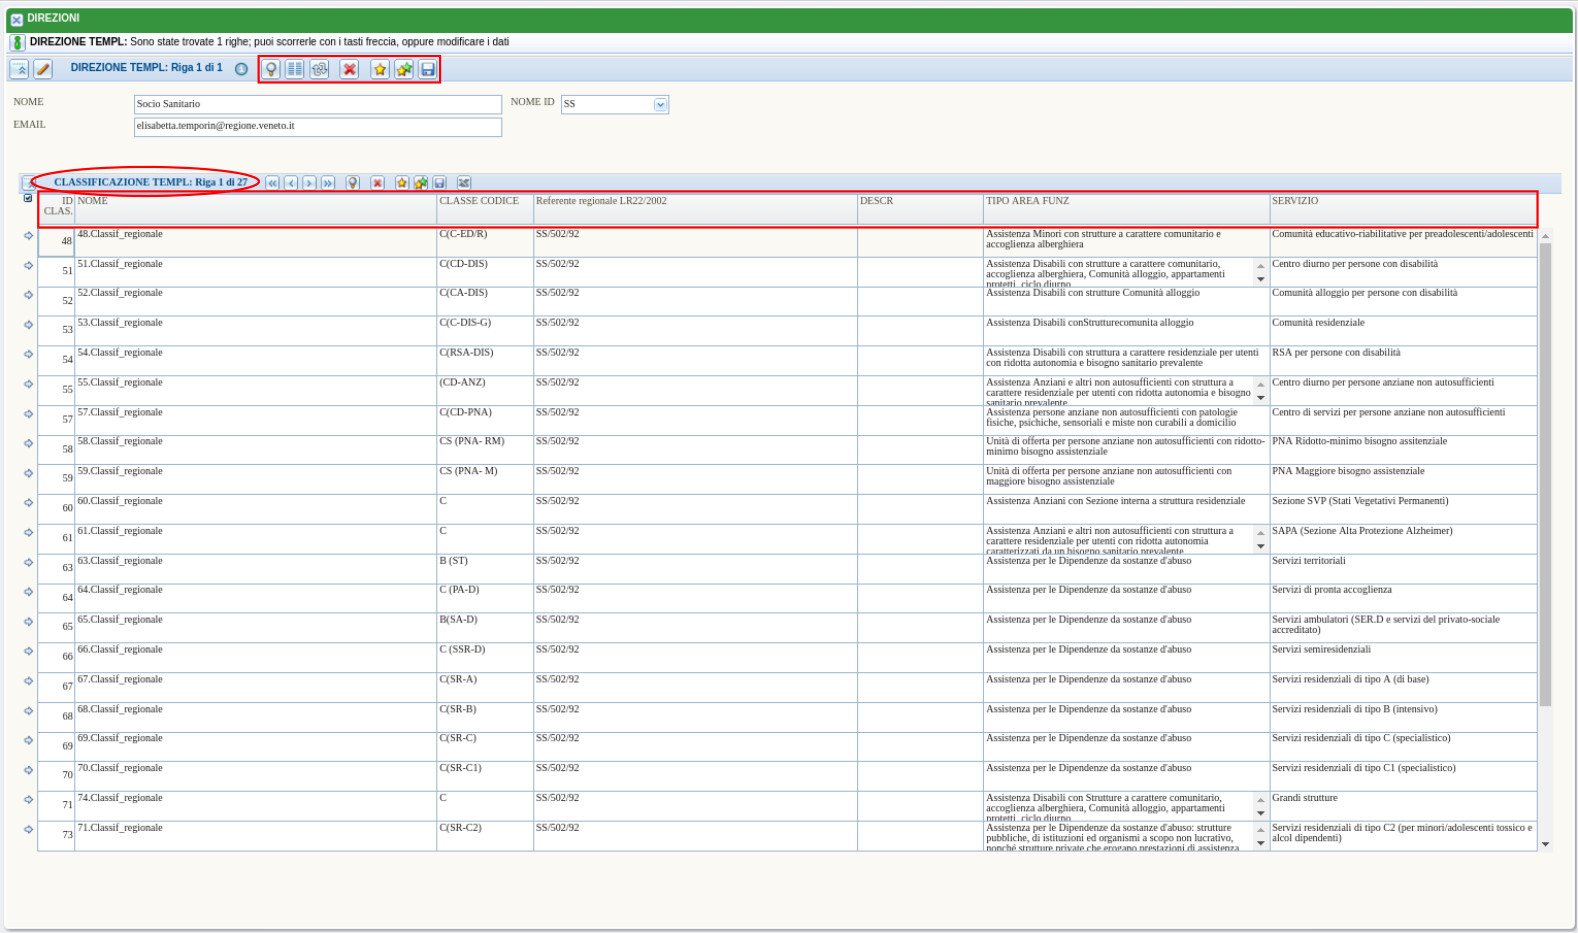Open the NOME ID dropdown
The width and height of the screenshot is (1578, 933).
pyautogui.click(x=660, y=105)
